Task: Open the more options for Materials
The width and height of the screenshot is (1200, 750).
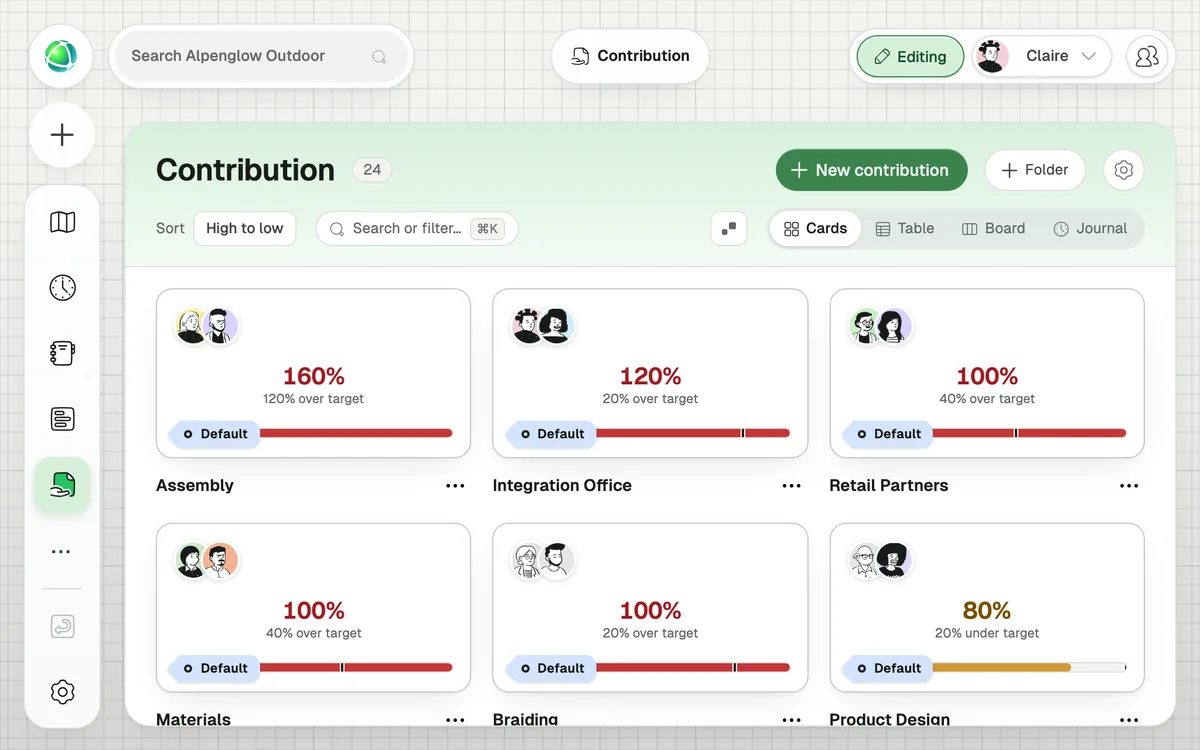Action: 455,720
